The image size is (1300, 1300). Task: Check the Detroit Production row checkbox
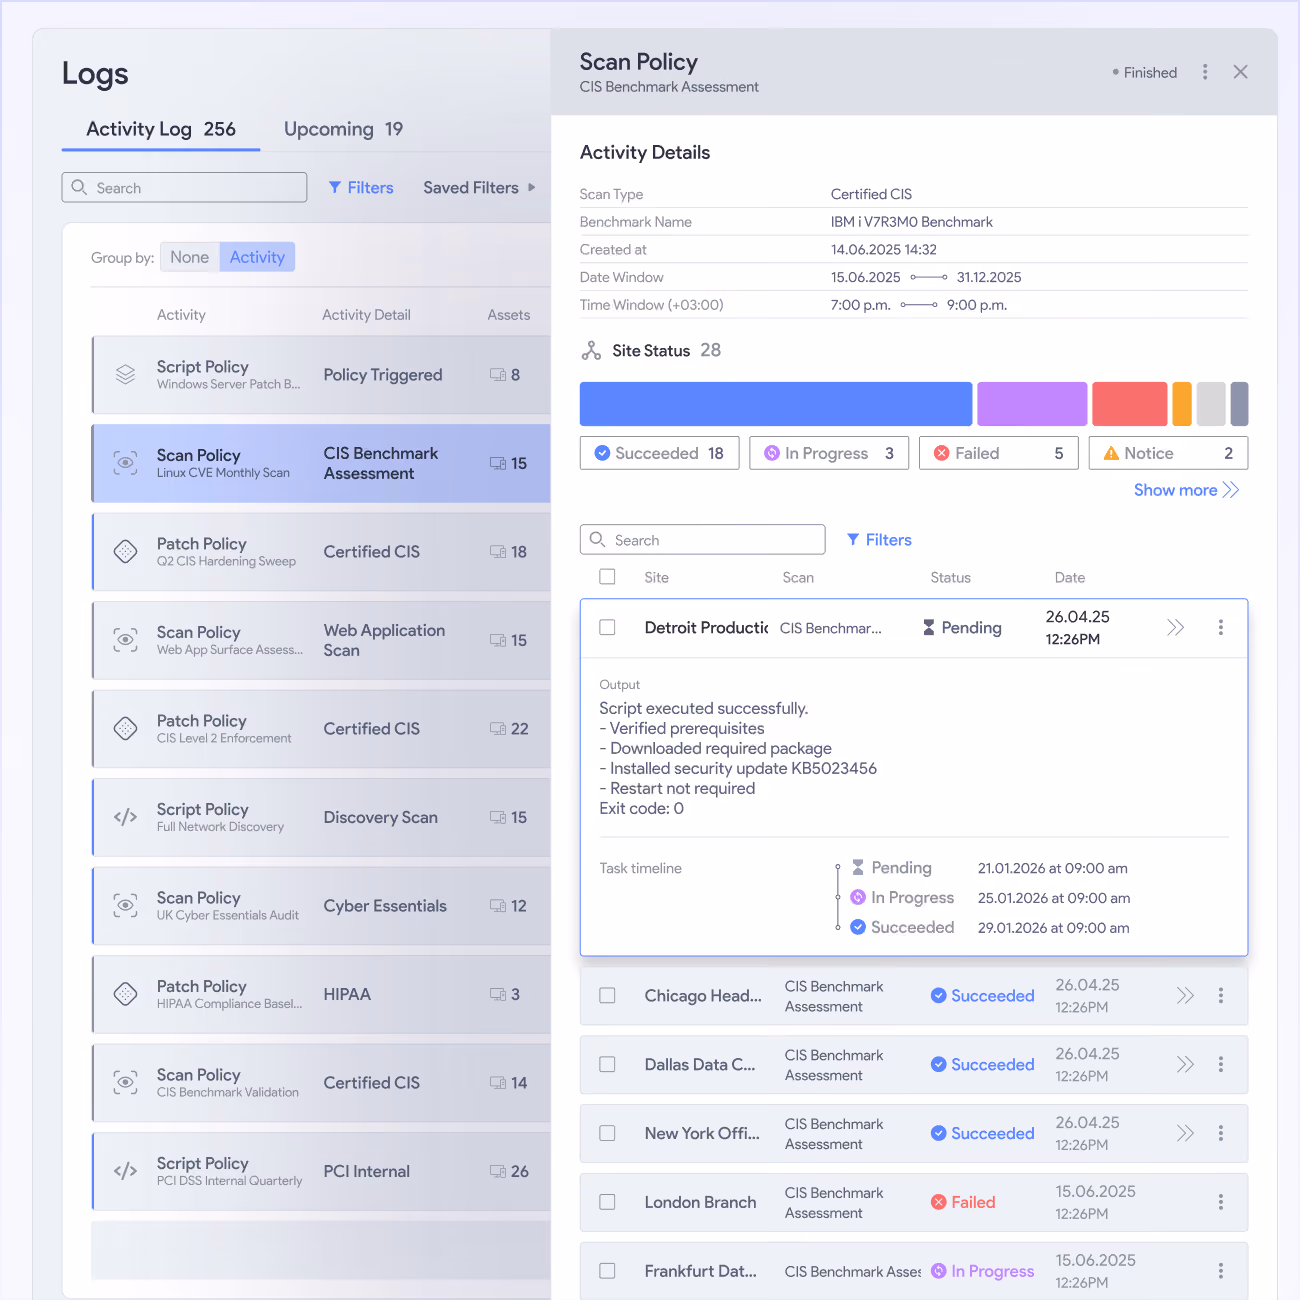[607, 627]
